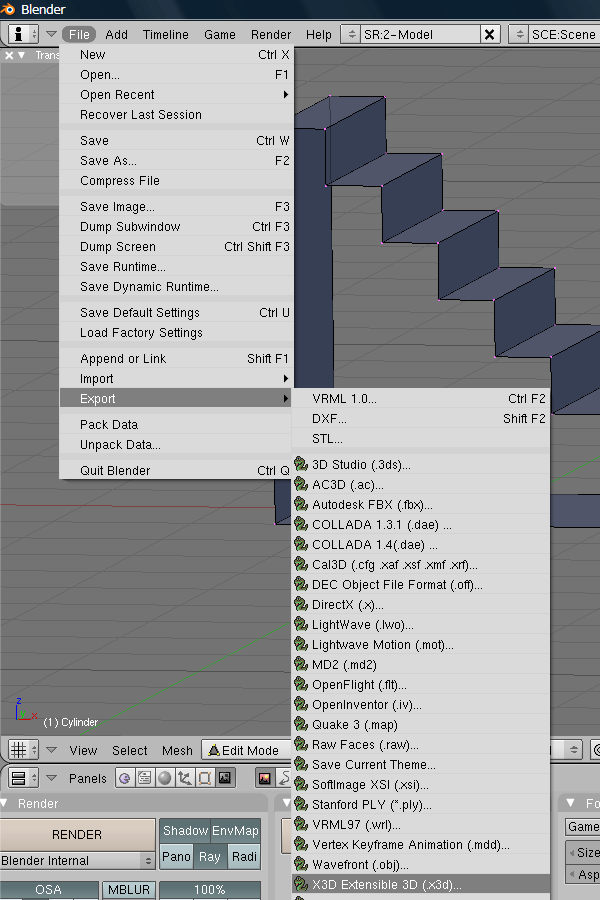Toggle OSA oversampling button

pos(48,890)
